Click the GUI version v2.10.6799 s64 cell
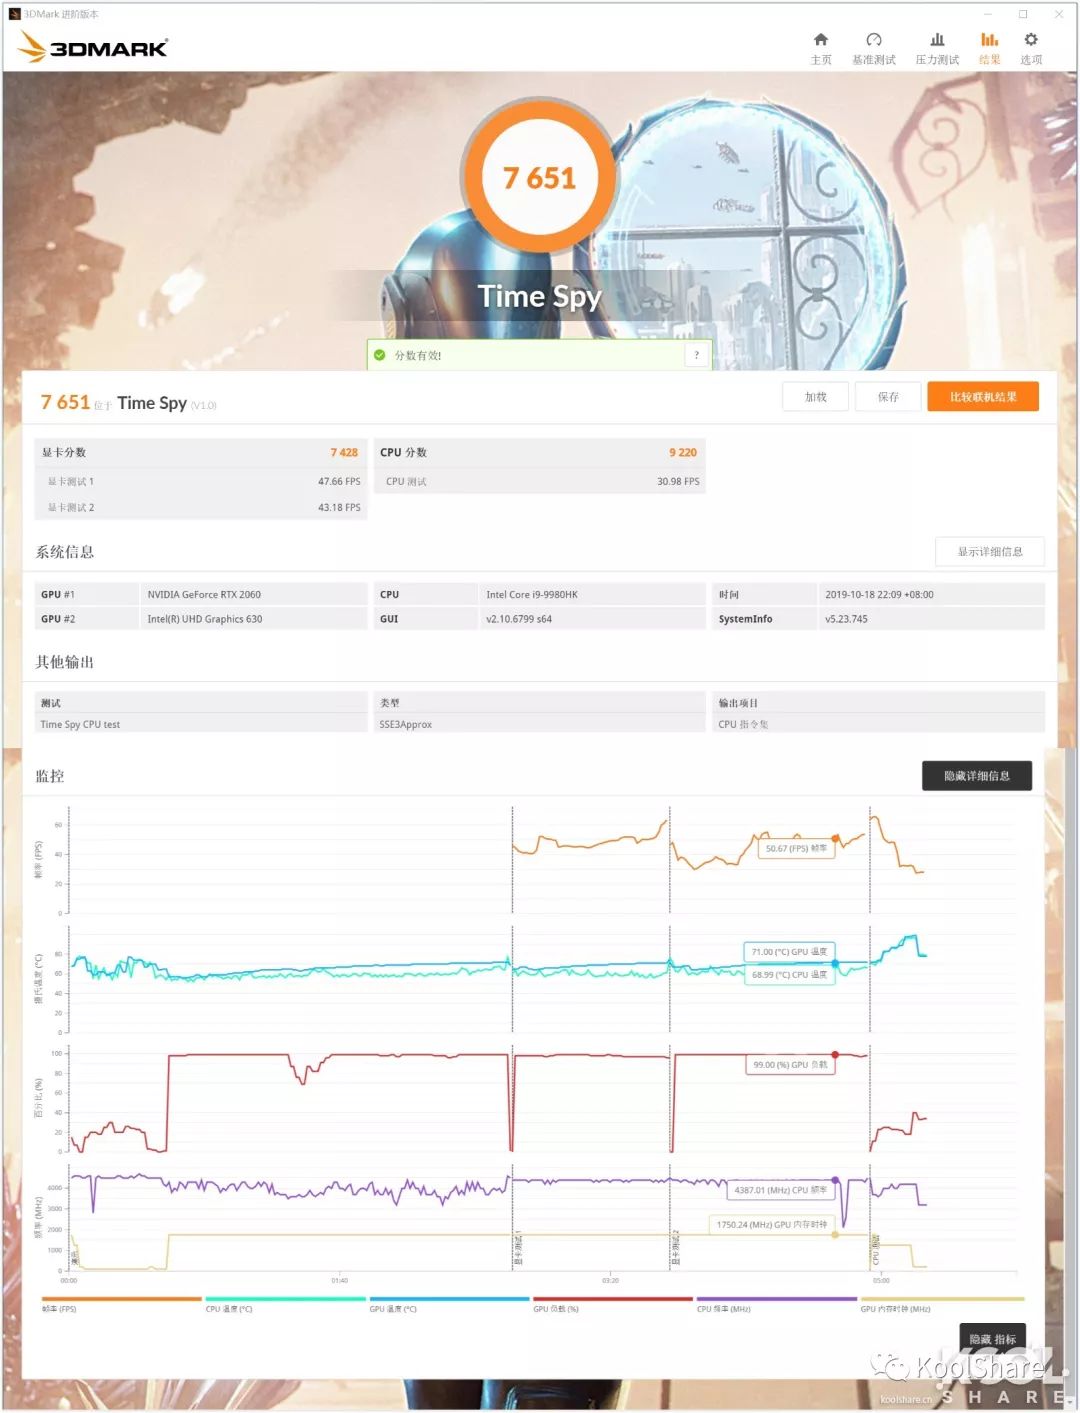 592,619
